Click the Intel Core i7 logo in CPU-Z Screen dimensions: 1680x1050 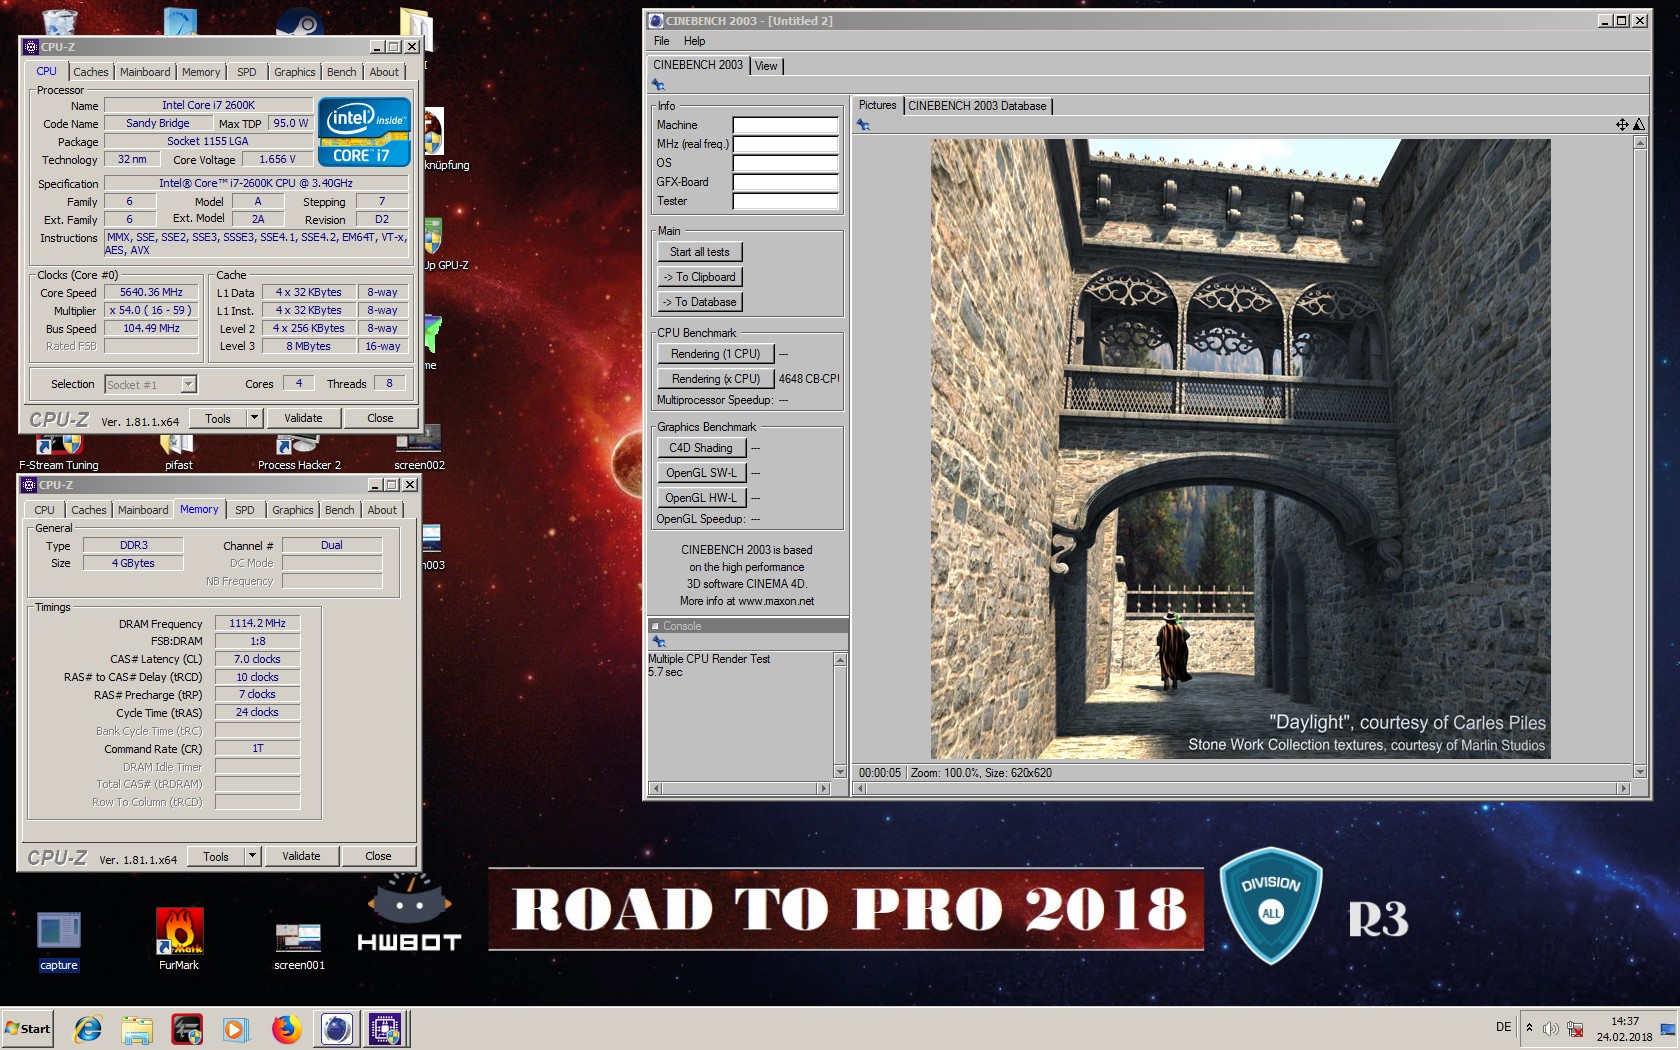(364, 131)
